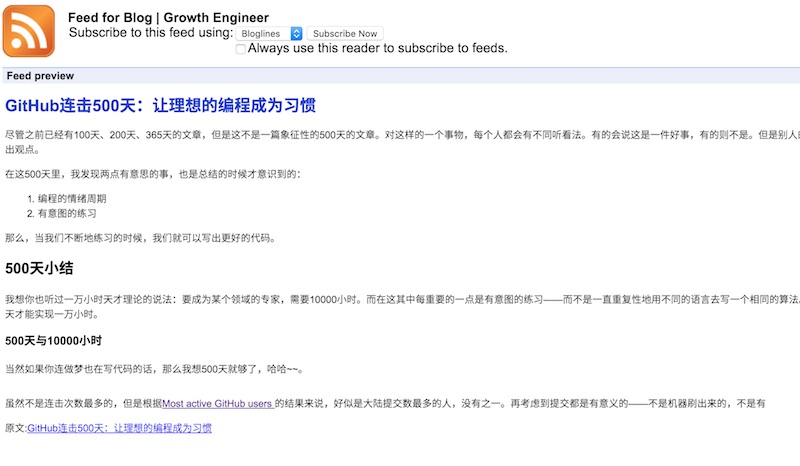Click the Subscribe Now button
This screenshot has width=800, height=466.
pos(345,34)
